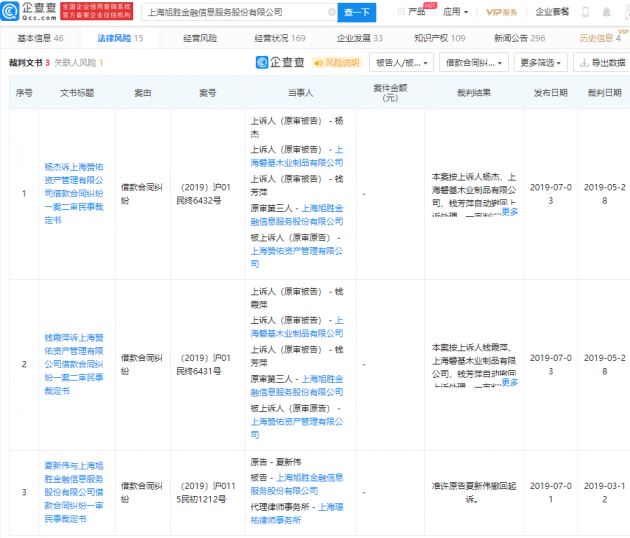Image resolution: width=630 pixels, height=538 pixels.
Task: Switch to 历史信息 tab
Action: 600,38
